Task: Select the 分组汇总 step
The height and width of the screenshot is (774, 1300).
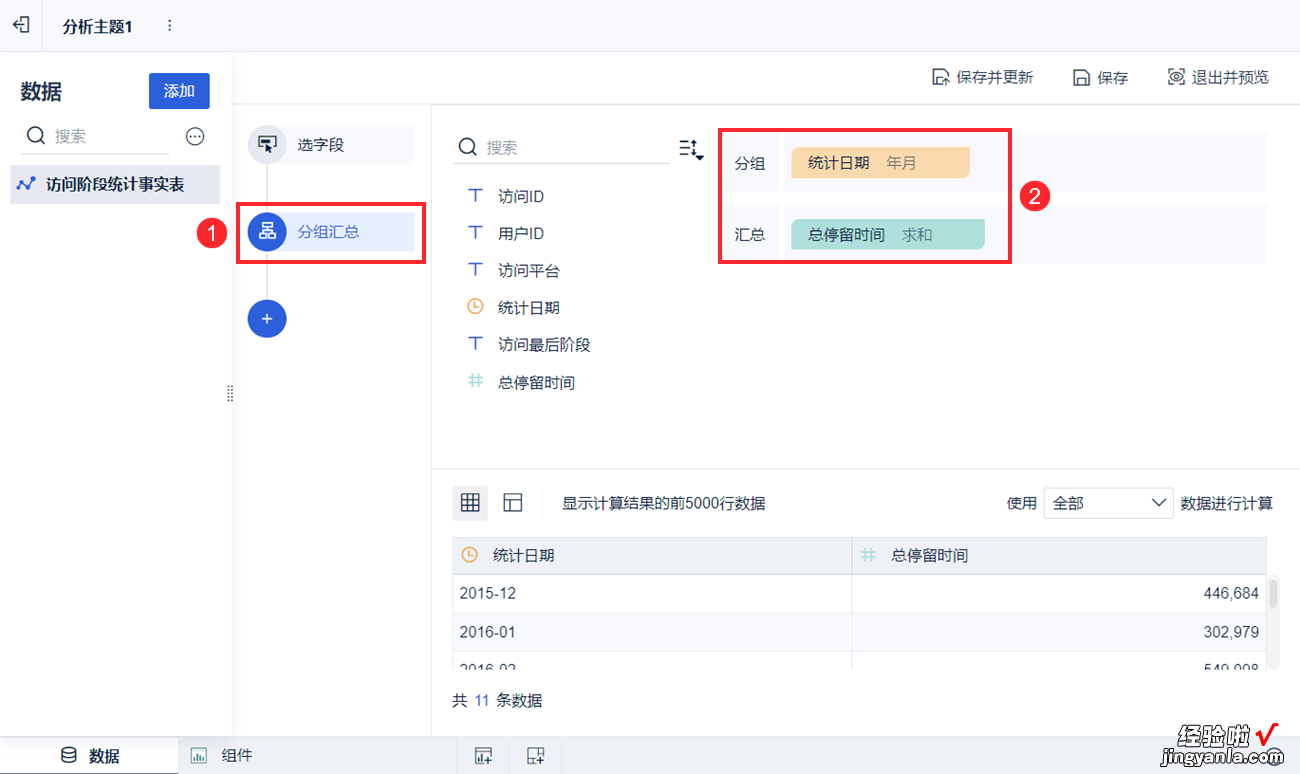Action: [x=331, y=232]
